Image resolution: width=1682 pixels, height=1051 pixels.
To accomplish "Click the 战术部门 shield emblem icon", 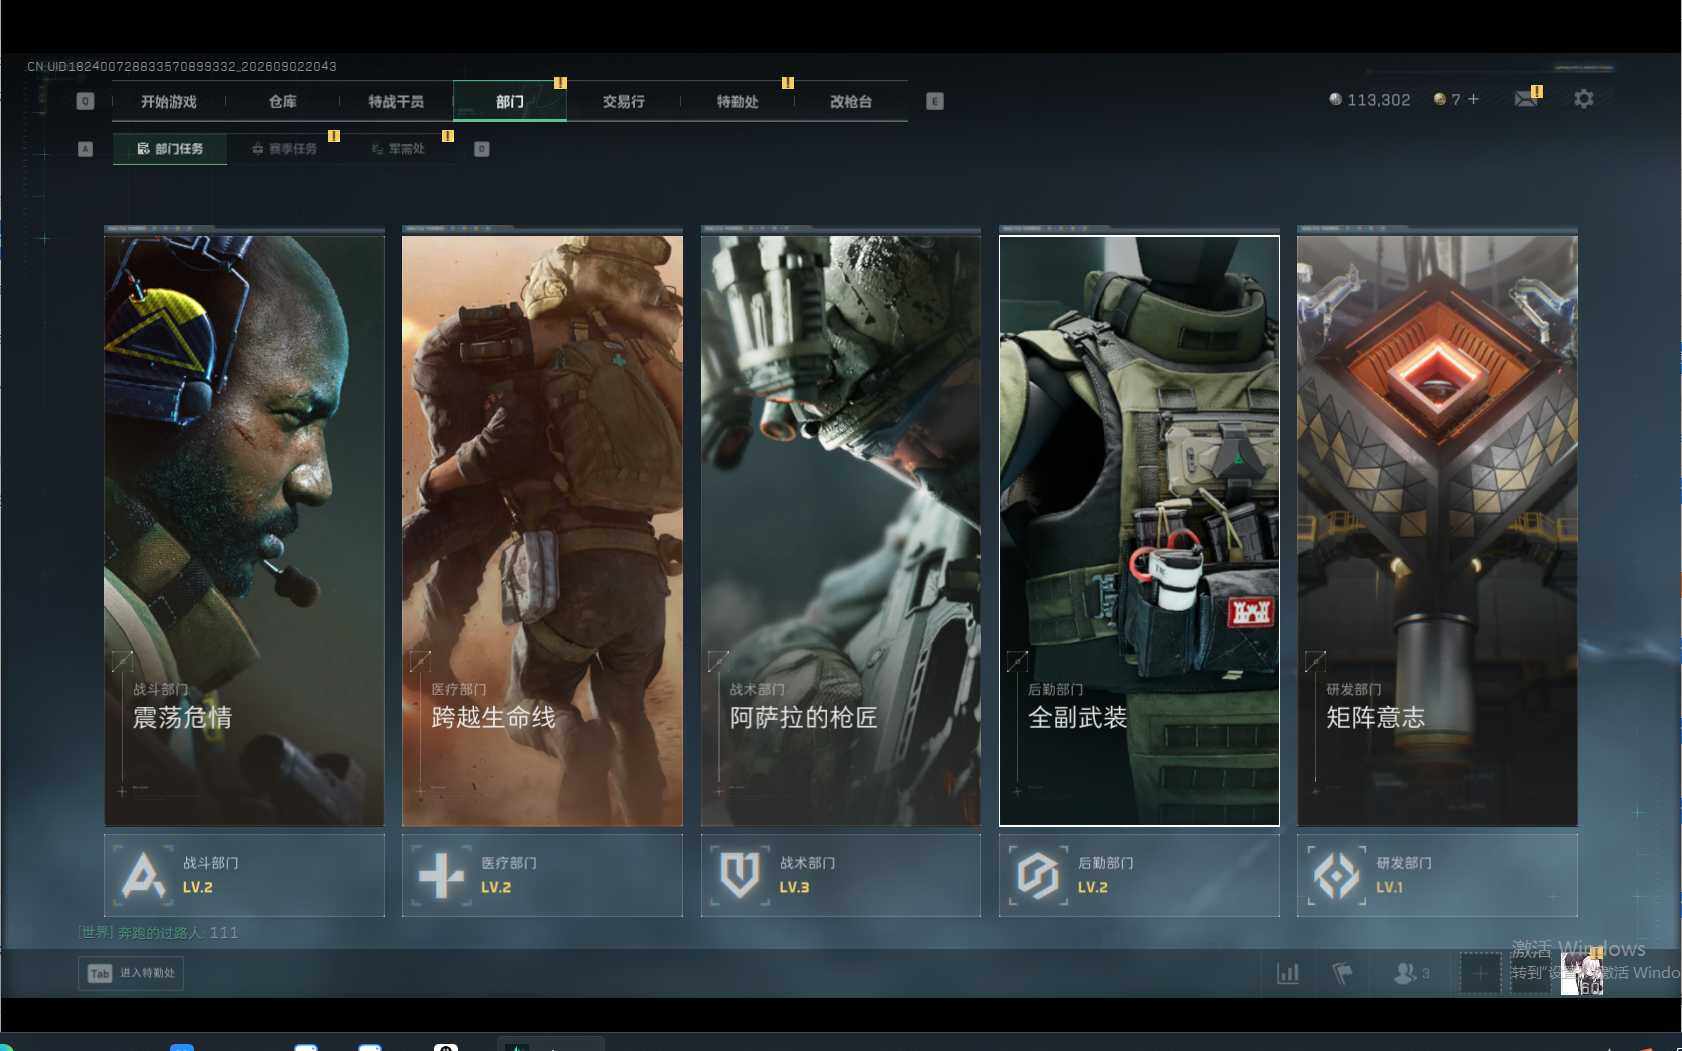I will pos(740,875).
